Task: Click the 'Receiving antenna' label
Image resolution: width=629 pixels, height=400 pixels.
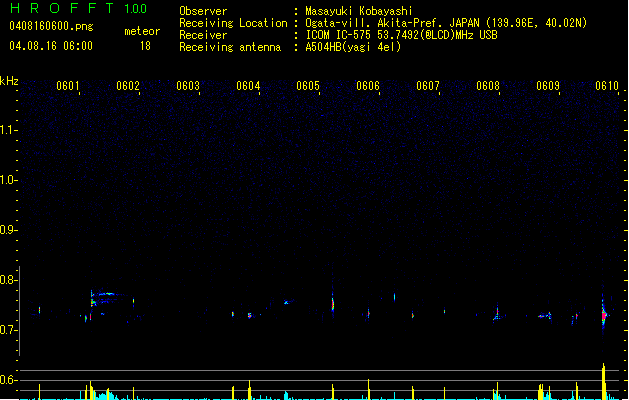Action: pyautogui.click(x=230, y=47)
